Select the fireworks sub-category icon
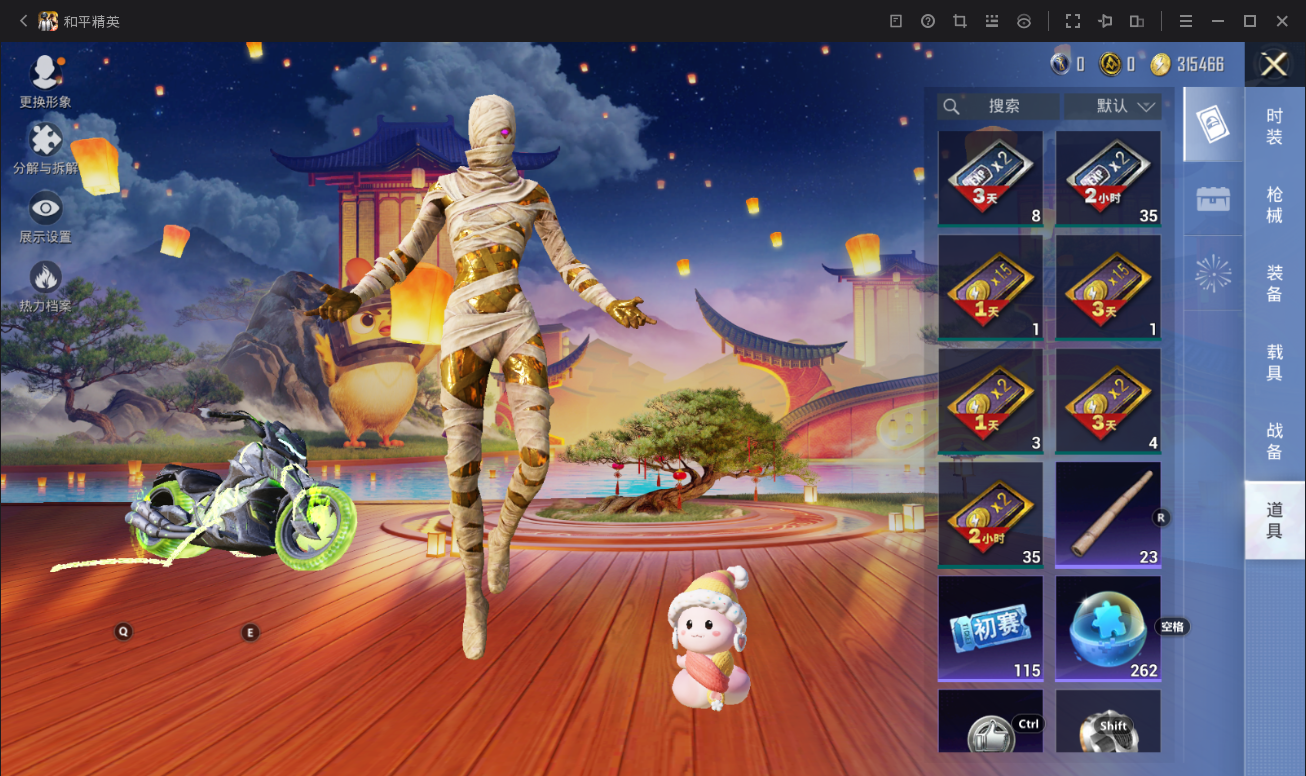The image size is (1306, 776). pyautogui.click(x=1213, y=273)
